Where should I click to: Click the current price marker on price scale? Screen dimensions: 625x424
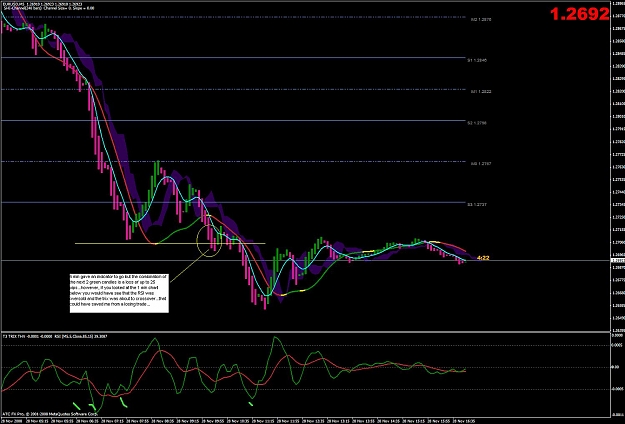(x=618, y=261)
